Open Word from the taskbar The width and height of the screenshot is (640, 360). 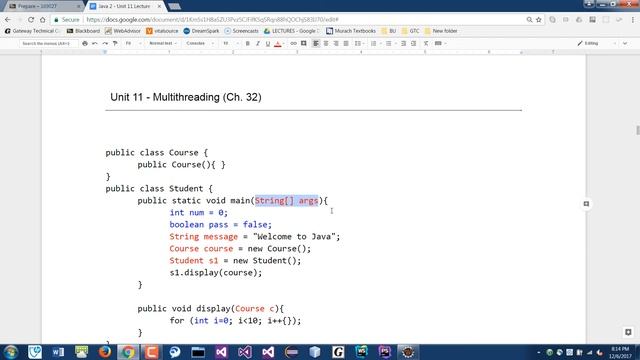[x=58, y=352]
